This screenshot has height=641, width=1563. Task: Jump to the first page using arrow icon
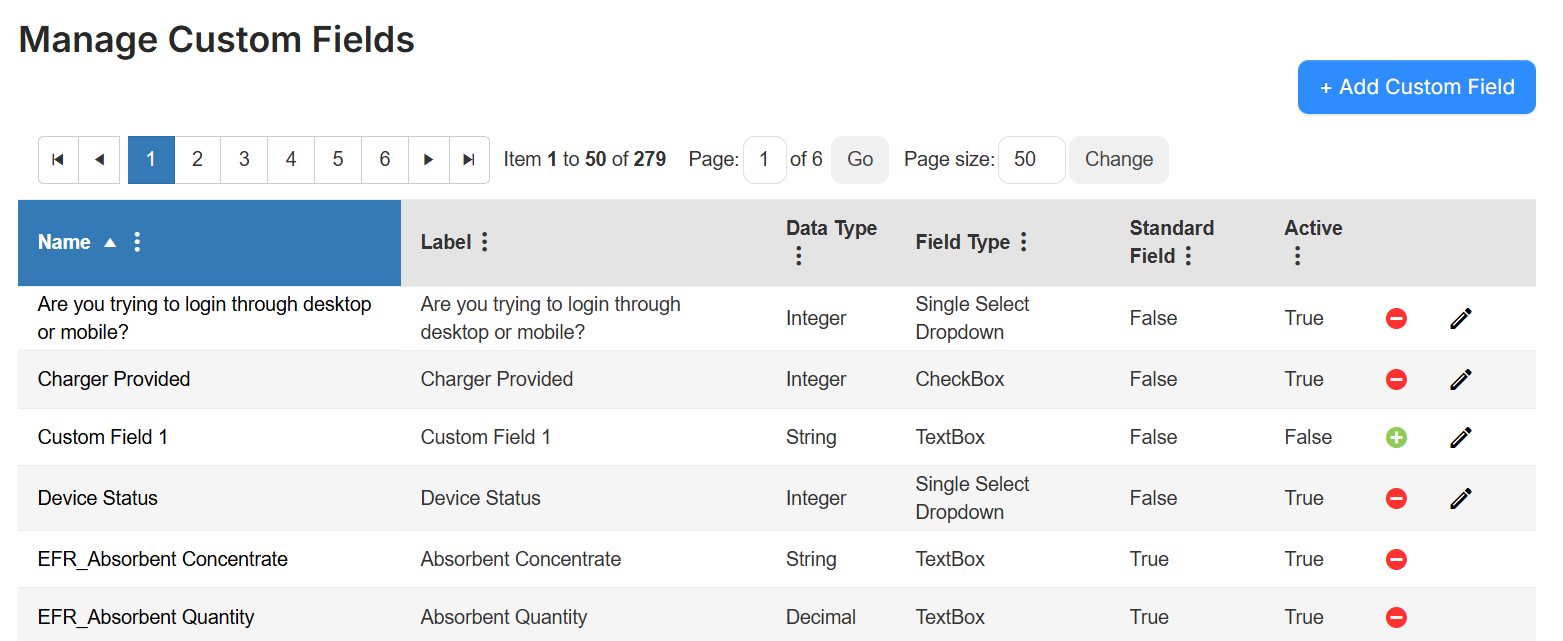point(57,159)
